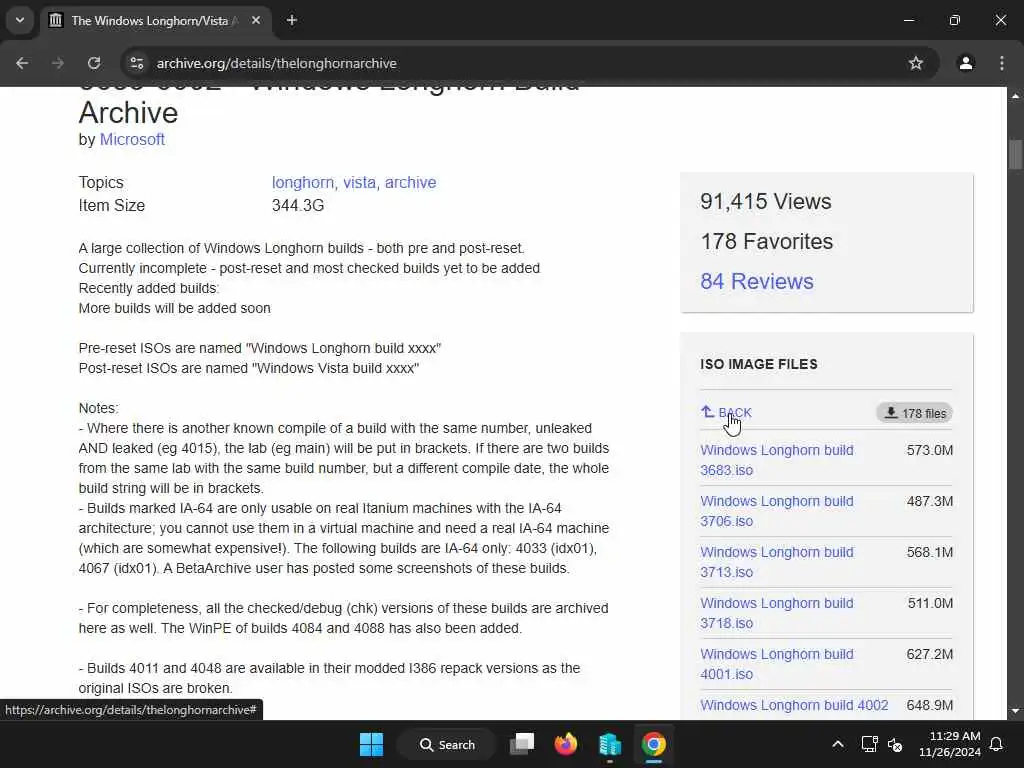Open Windows Longhorn build 4001.iso
This screenshot has width=1024, height=768.
[x=776, y=664]
